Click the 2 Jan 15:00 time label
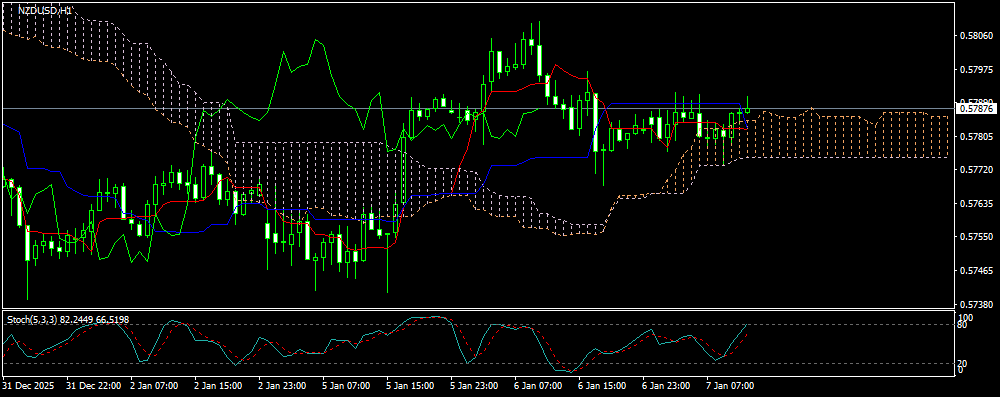Viewport: 1000px width, 397px height. [218, 386]
